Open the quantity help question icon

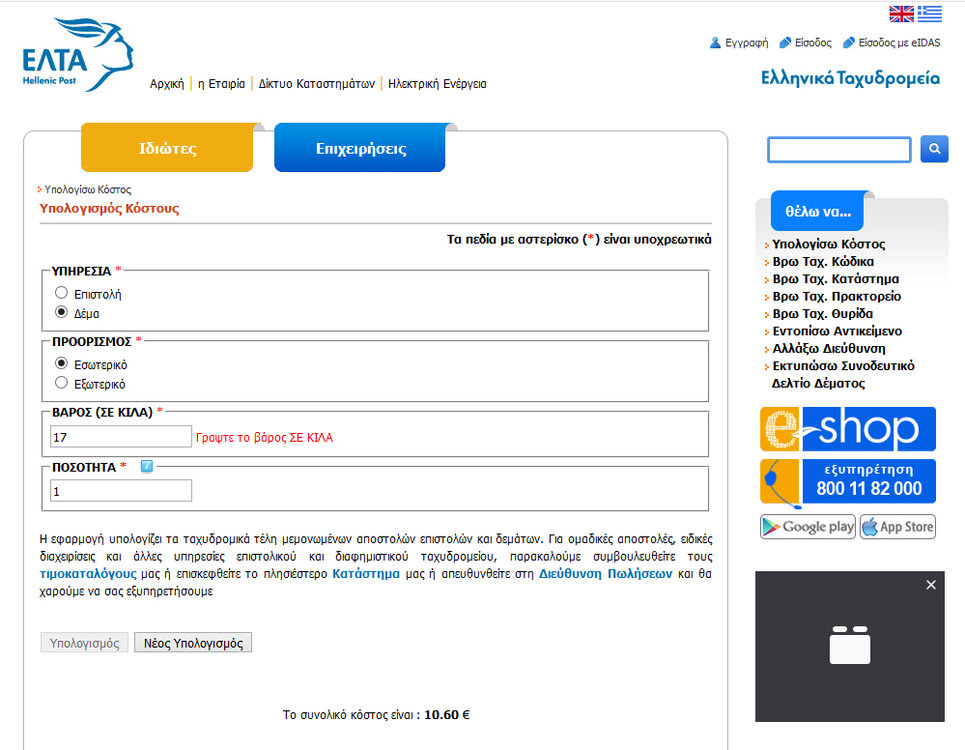coord(146,466)
